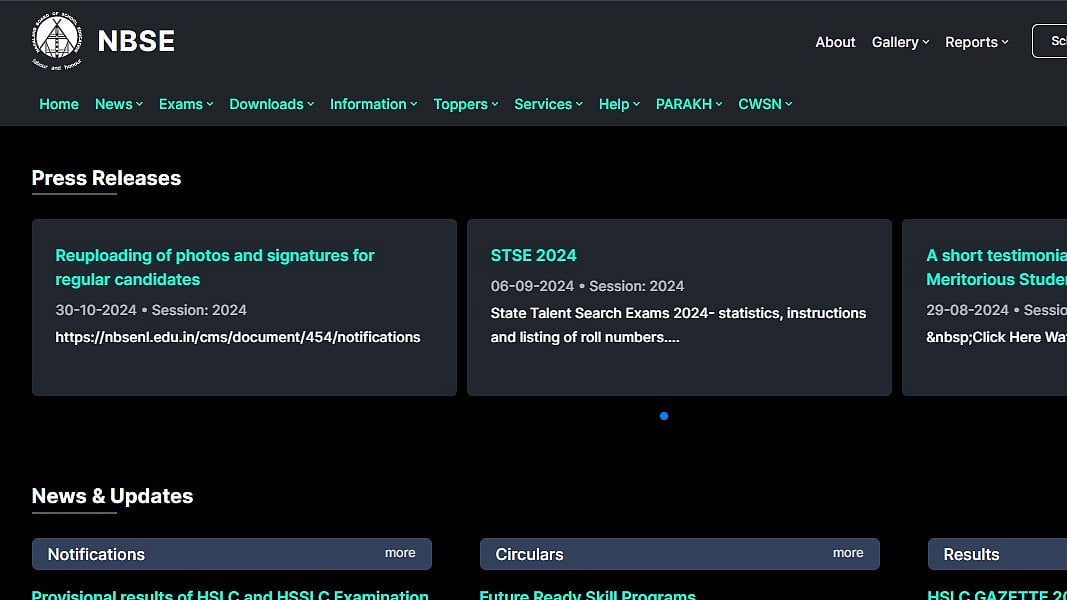Go to the About page
Viewport: 1067px width, 600px height.
click(835, 42)
